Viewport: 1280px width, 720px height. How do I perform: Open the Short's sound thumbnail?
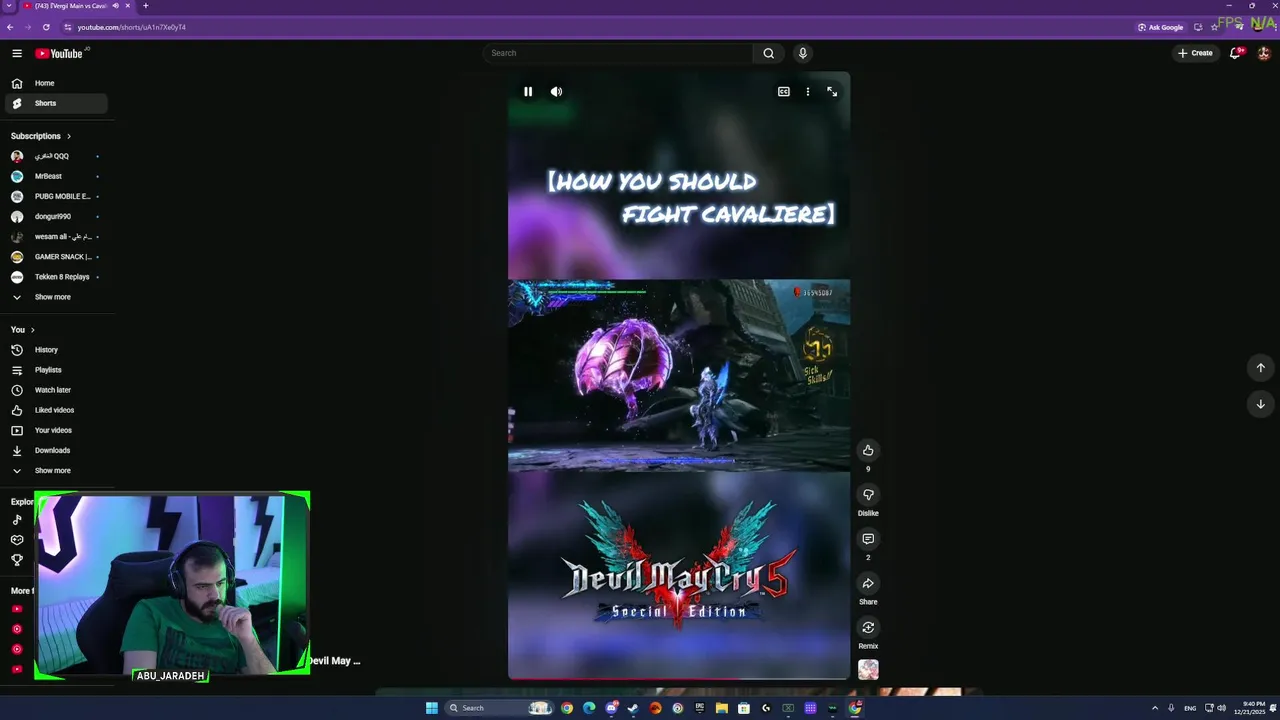[868, 670]
